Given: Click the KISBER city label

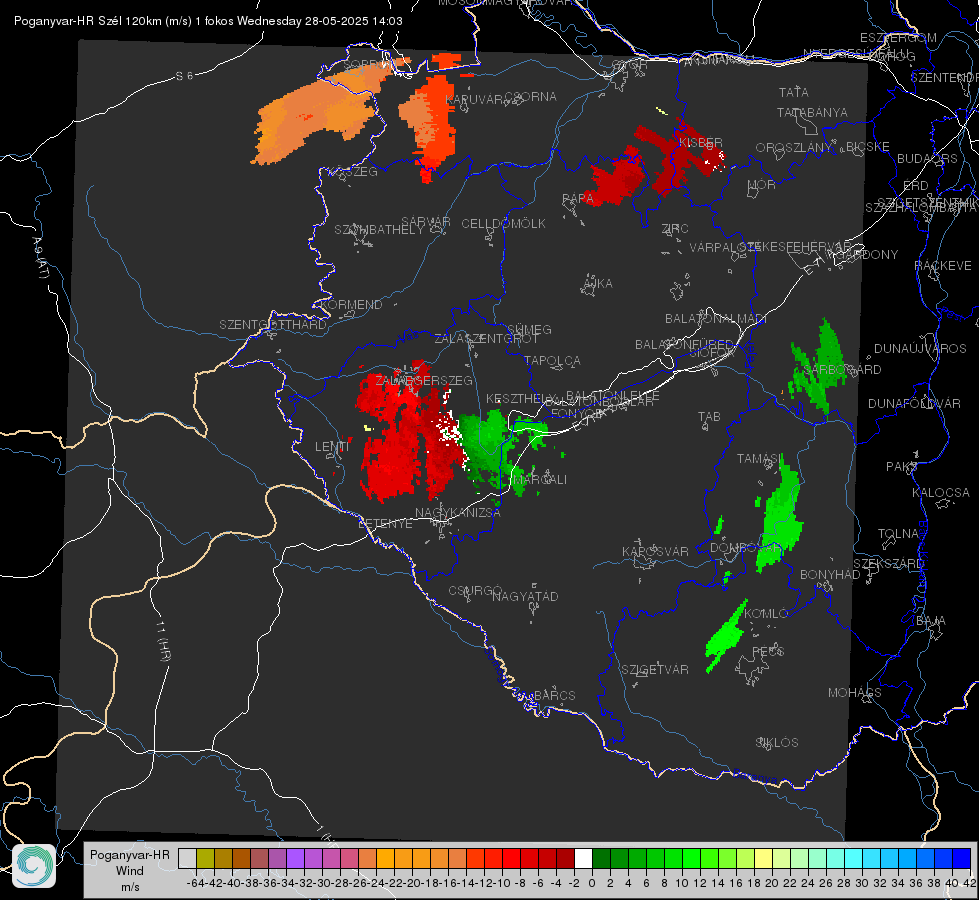Looking at the screenshot, I should coord(701,143).
